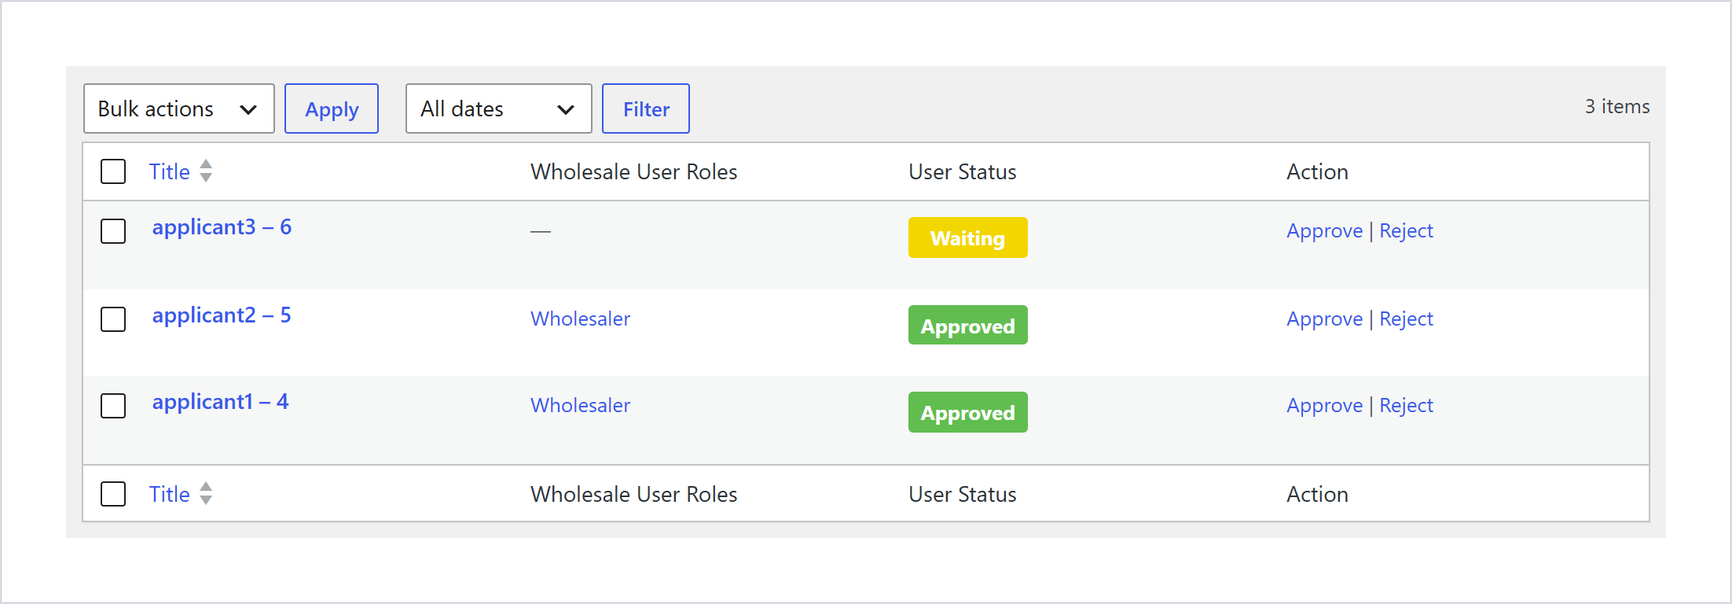Click footer Action column label
Viewport: 1732px width, 604px height.
click(x=1317, y=494)
